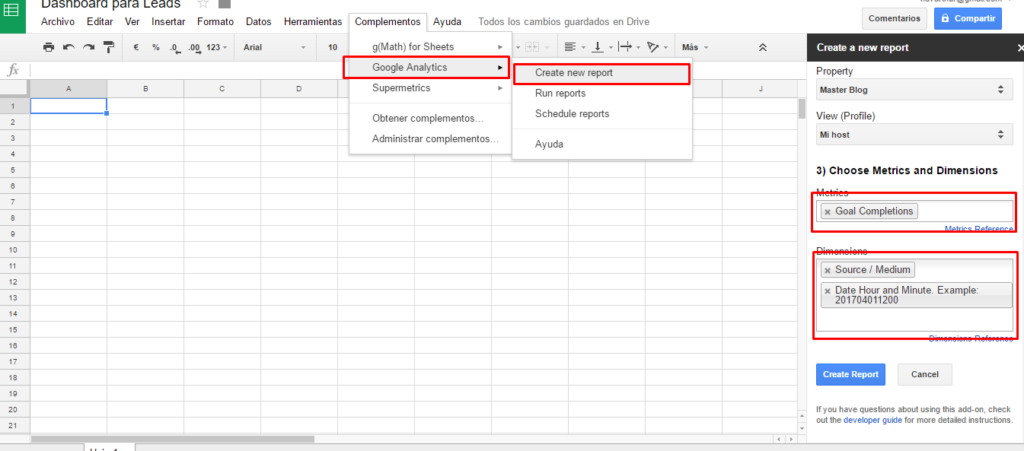This screenshot has height=451, width=1024.
Task: Click the horizontal scrollbar thumb
Action: (173, 439)
